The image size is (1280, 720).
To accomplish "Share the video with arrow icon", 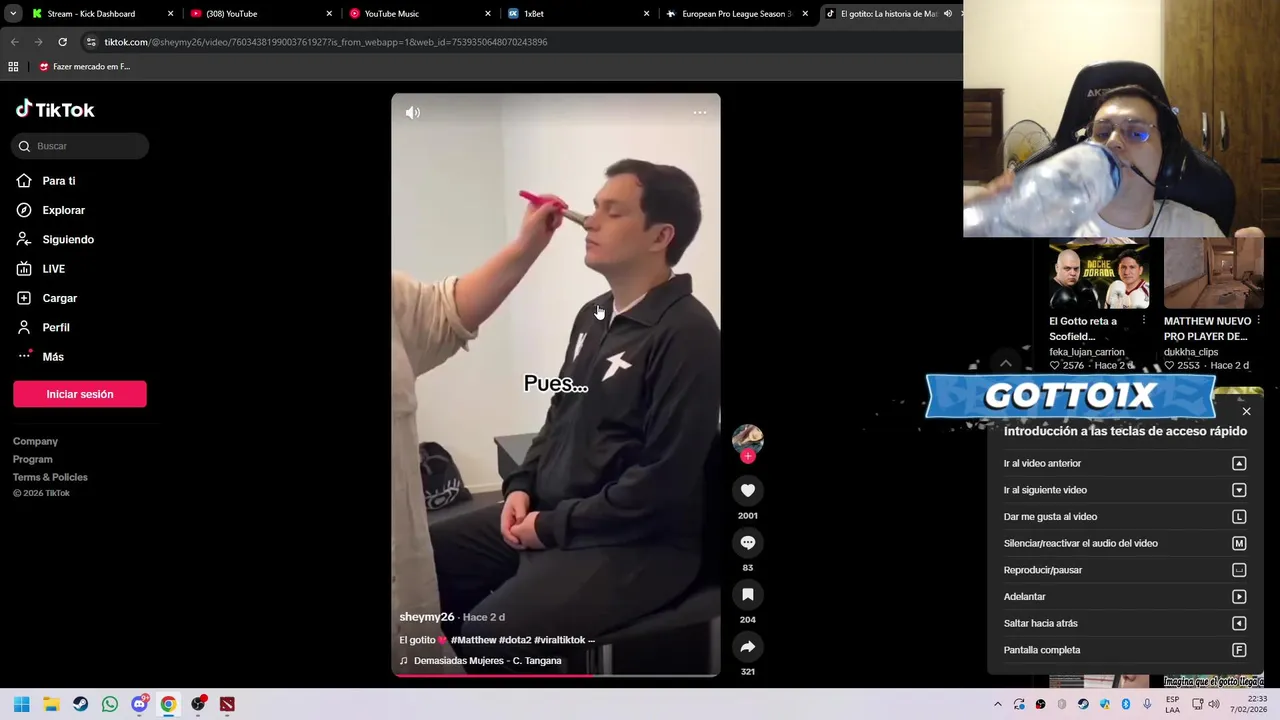I will coord(748,646).
